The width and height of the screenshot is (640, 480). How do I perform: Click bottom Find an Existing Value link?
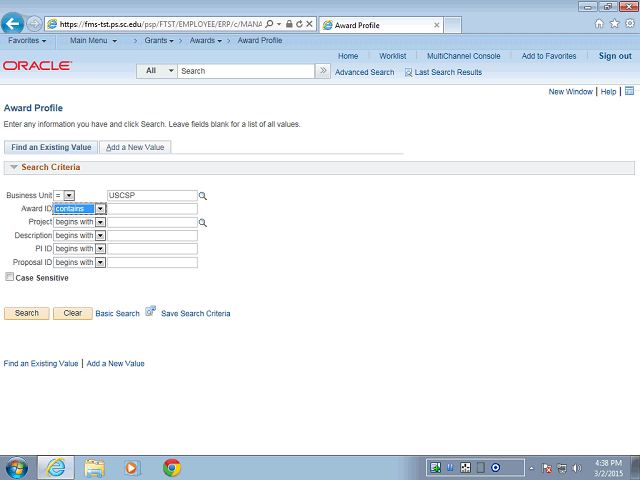(41, 363)
